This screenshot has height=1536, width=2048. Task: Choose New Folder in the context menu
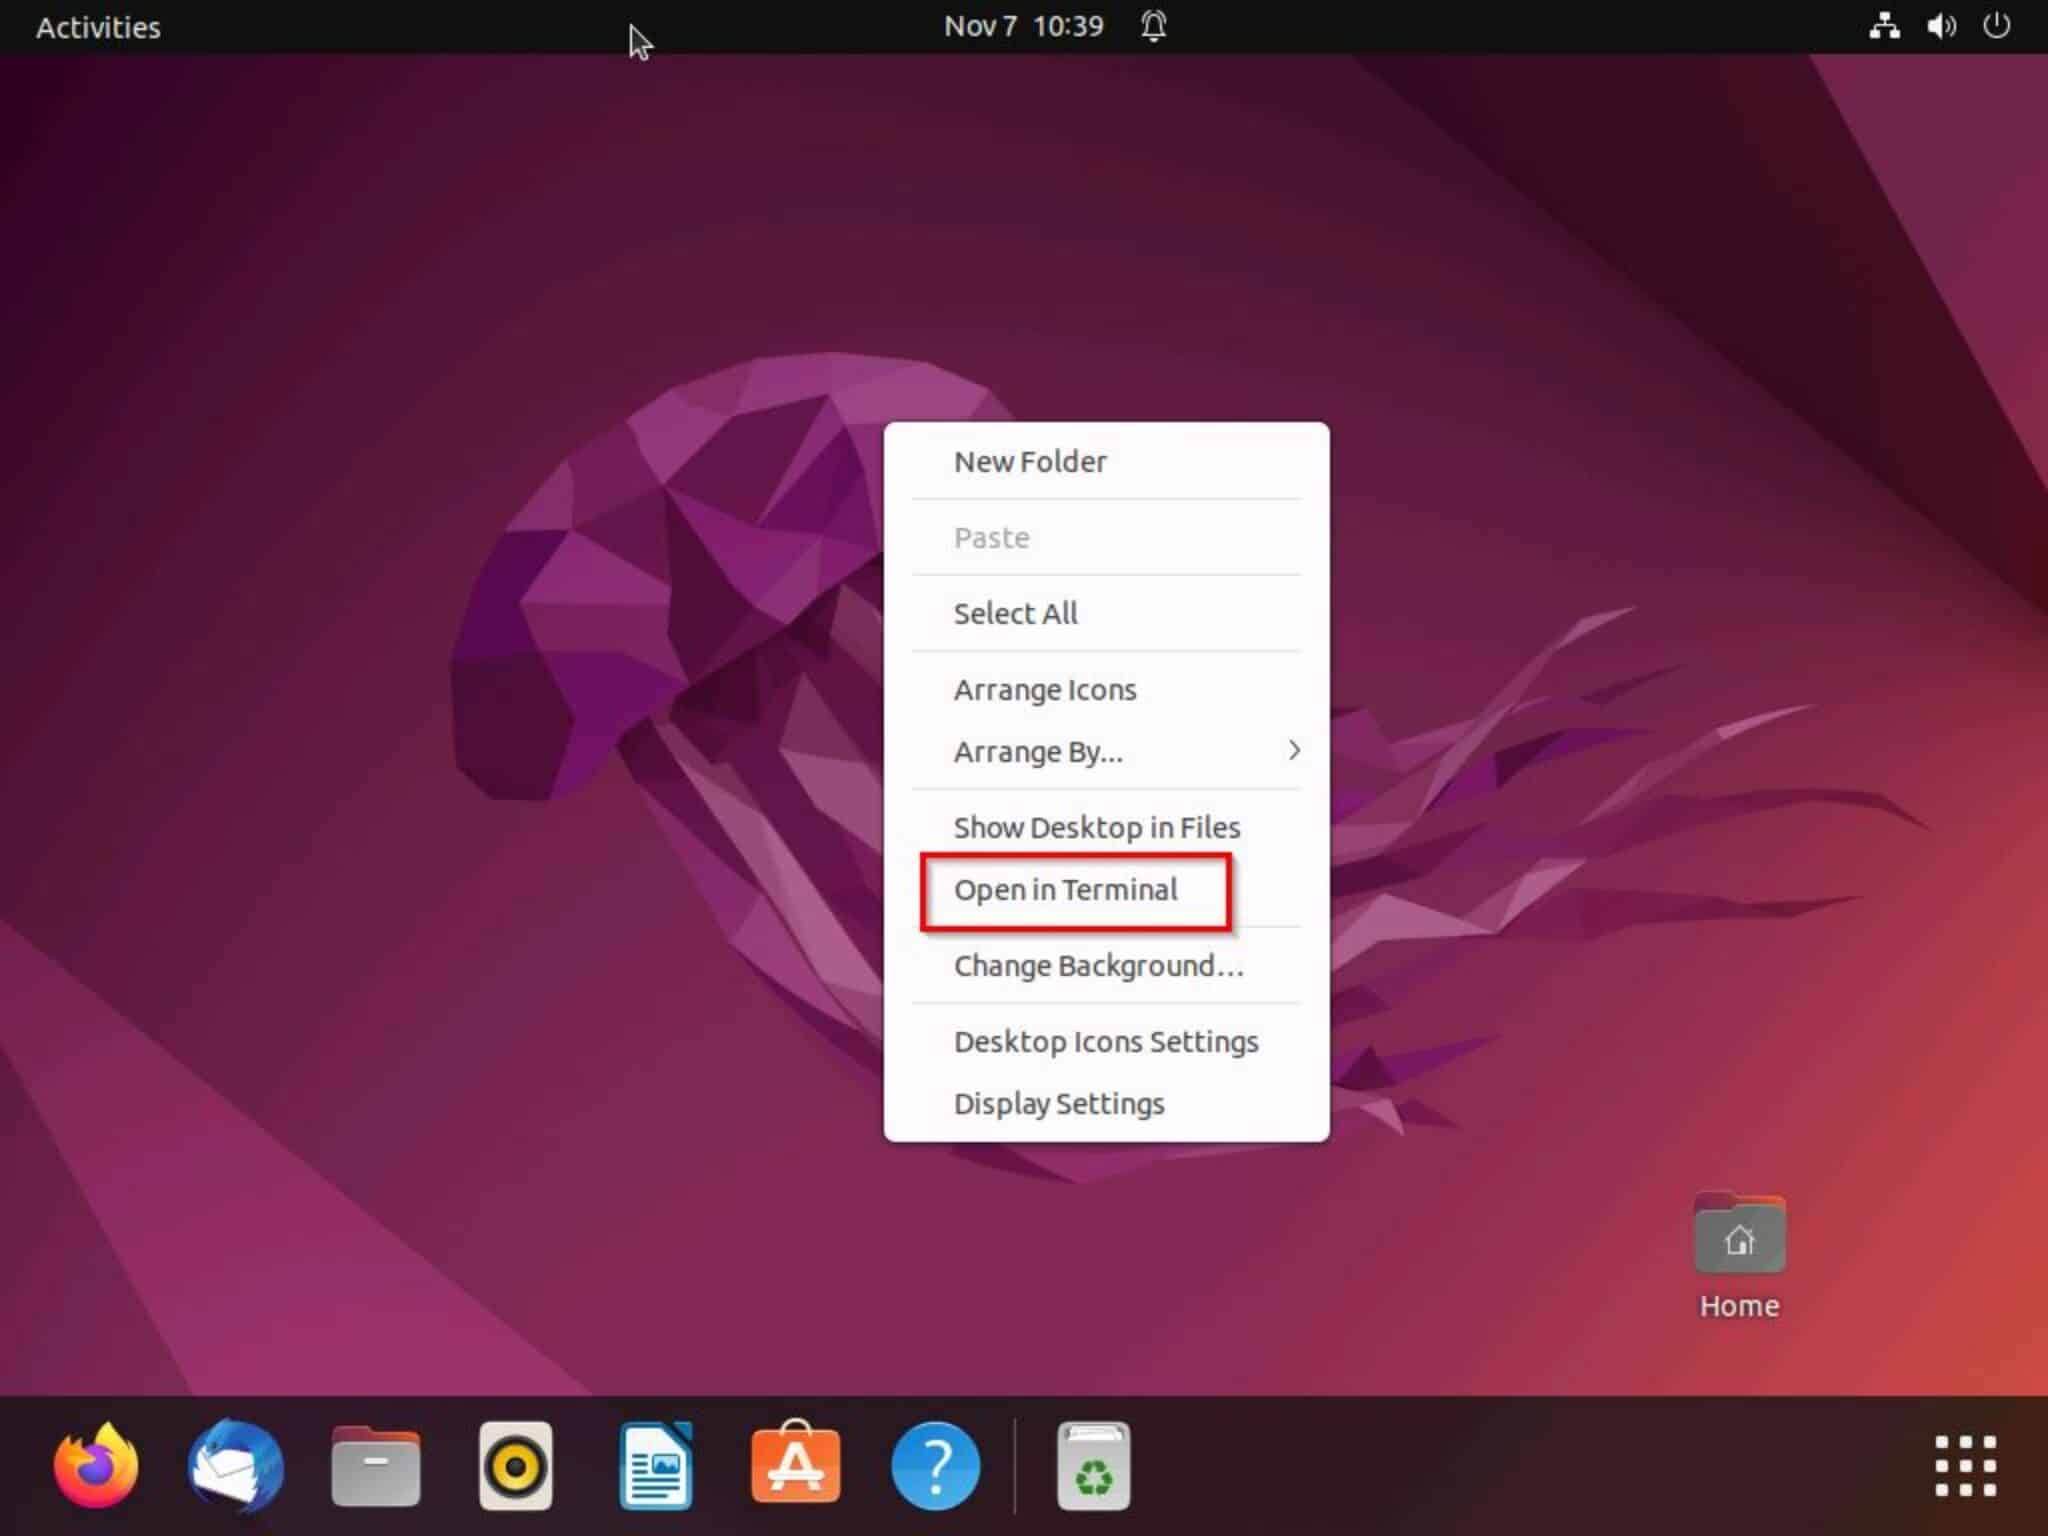(1106, 461)
